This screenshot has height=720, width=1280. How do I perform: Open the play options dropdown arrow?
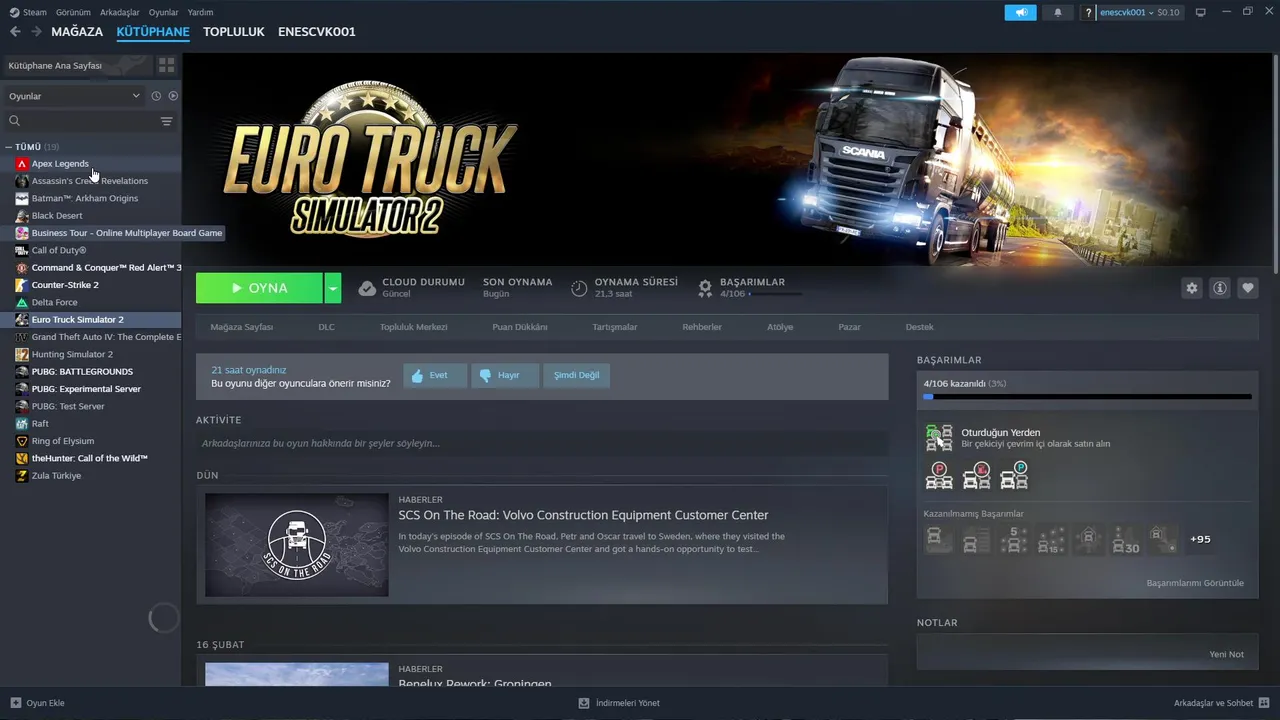tap(333, 288)
